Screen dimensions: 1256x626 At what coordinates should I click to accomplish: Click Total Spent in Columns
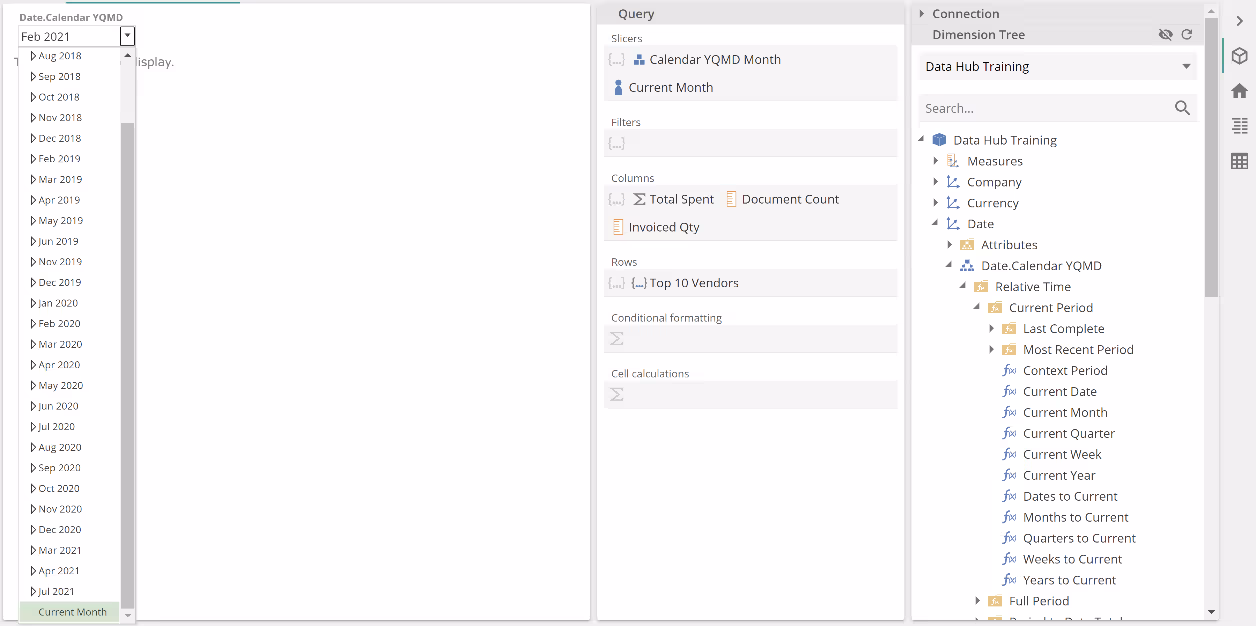(681, 199)
